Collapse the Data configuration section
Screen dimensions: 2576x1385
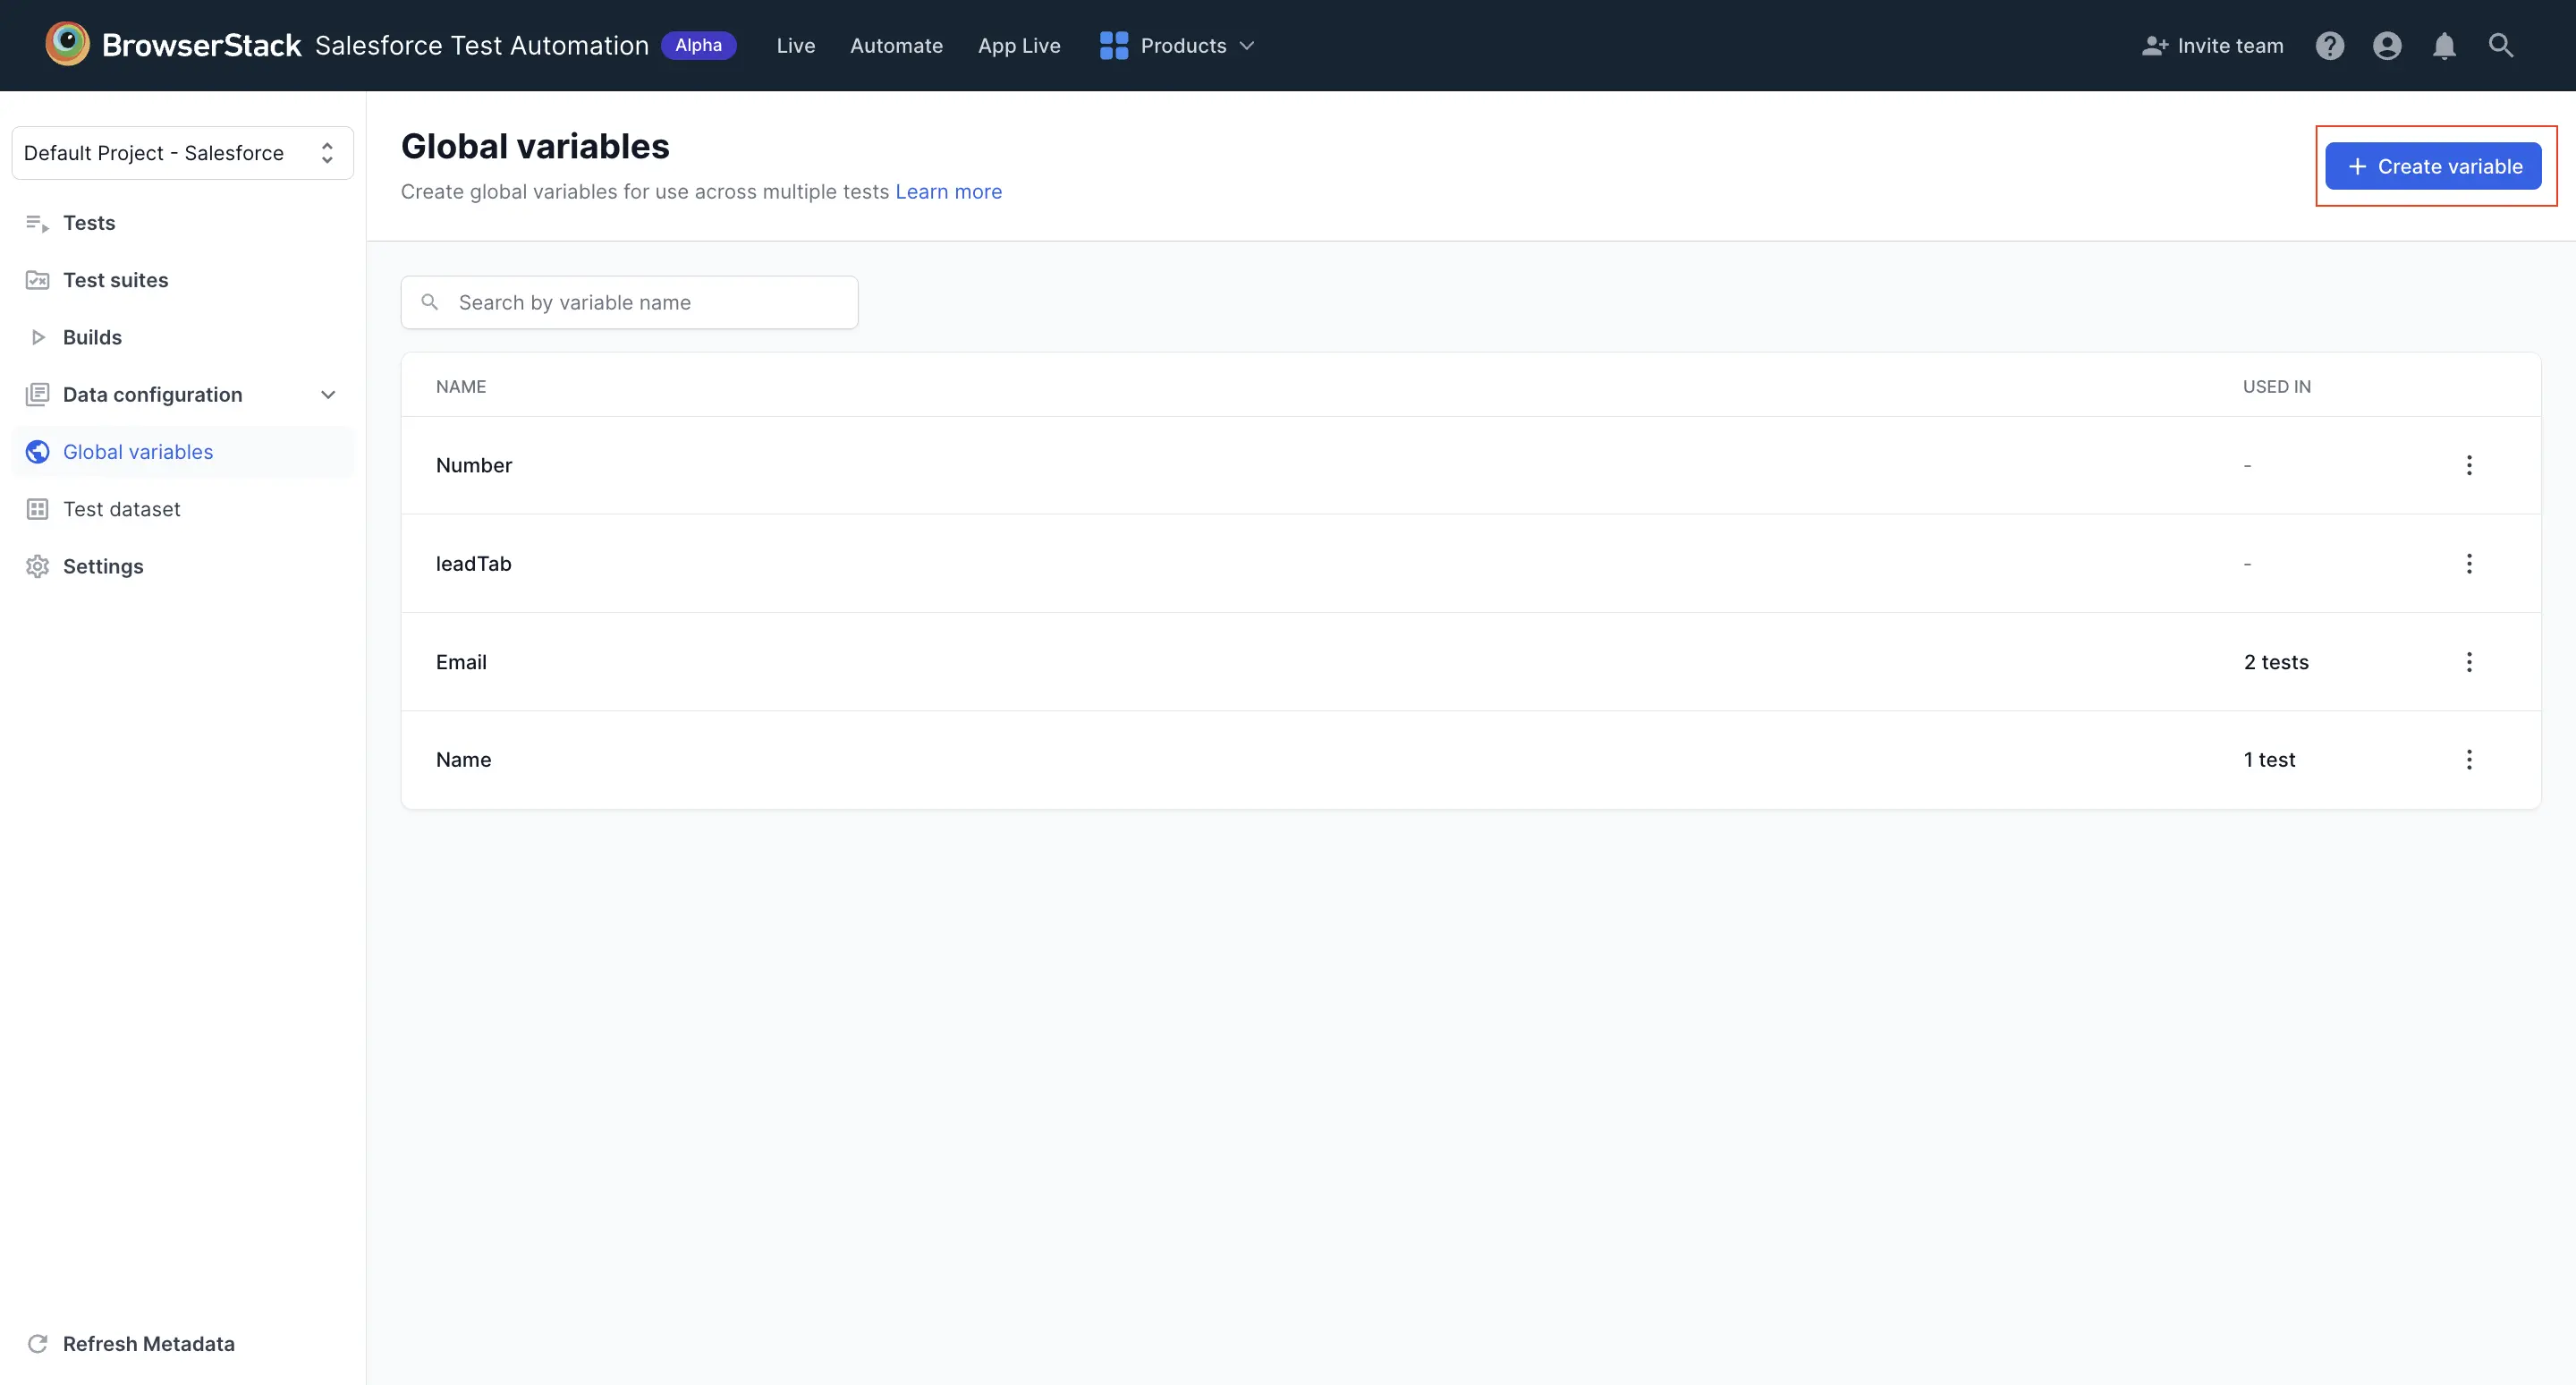point(328,395)
